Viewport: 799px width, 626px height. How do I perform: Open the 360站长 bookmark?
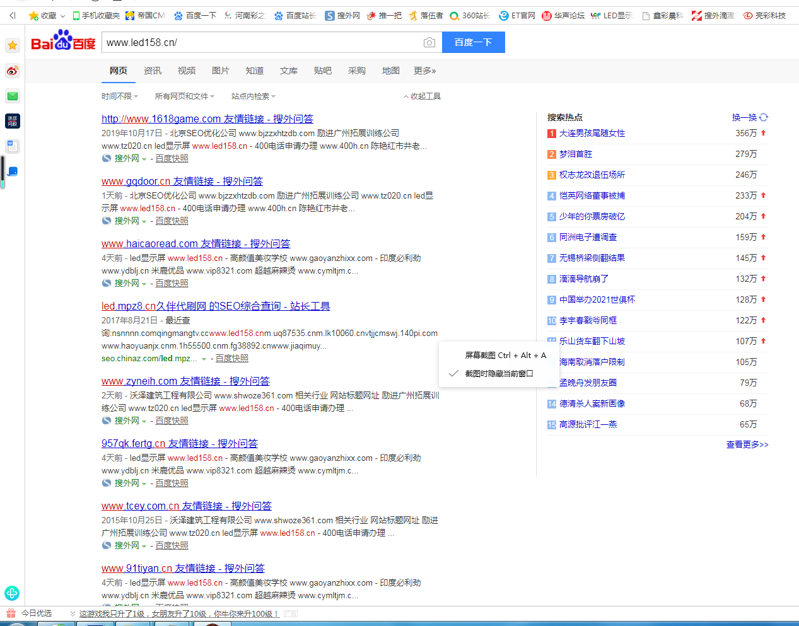point(470,16)
